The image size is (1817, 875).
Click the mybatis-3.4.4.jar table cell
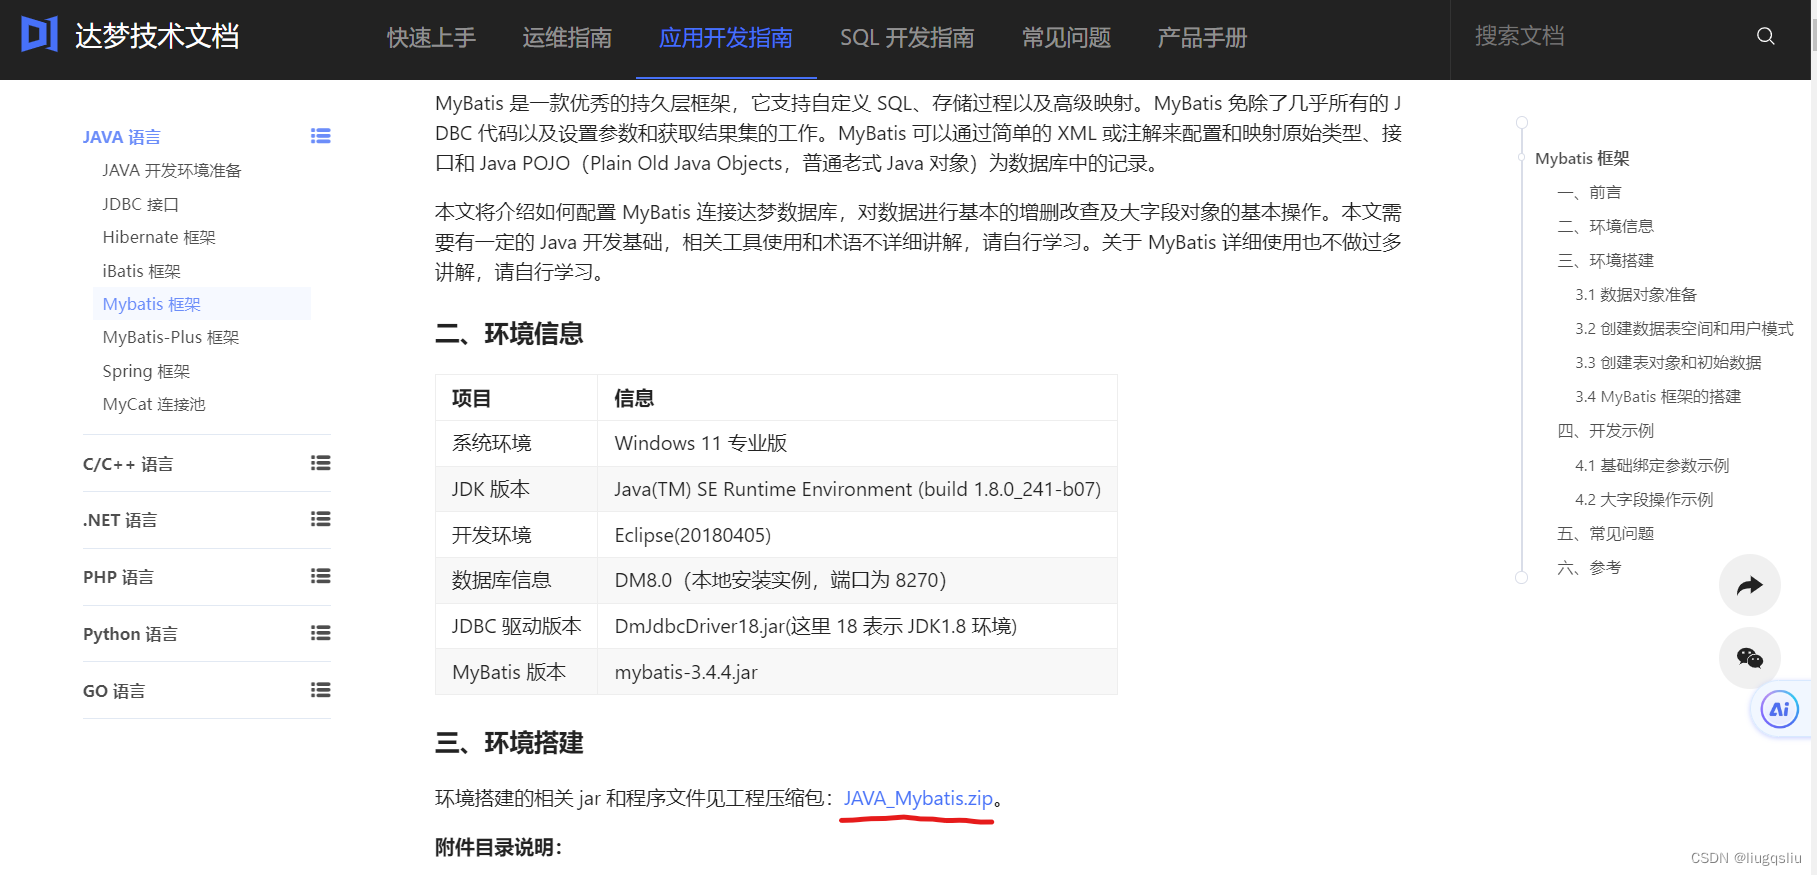click(857, 672)
